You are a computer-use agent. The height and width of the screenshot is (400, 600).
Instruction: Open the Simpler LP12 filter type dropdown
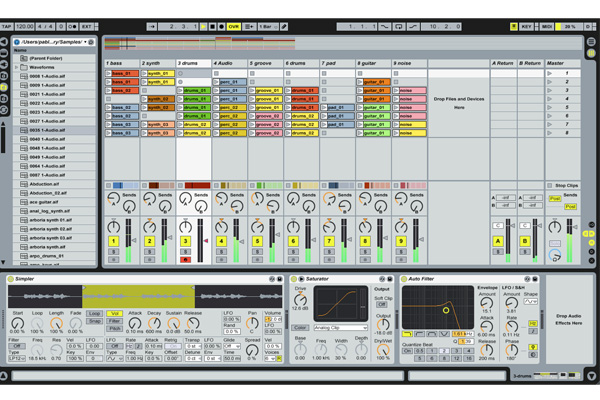coord(17,359)
